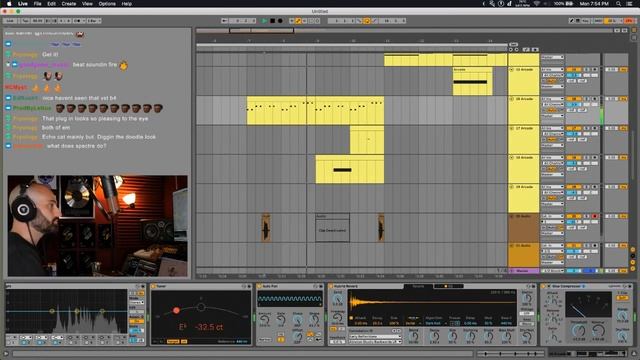640x360 pixels.
Task: Toggle the Key map mode button
Action: 586,20
